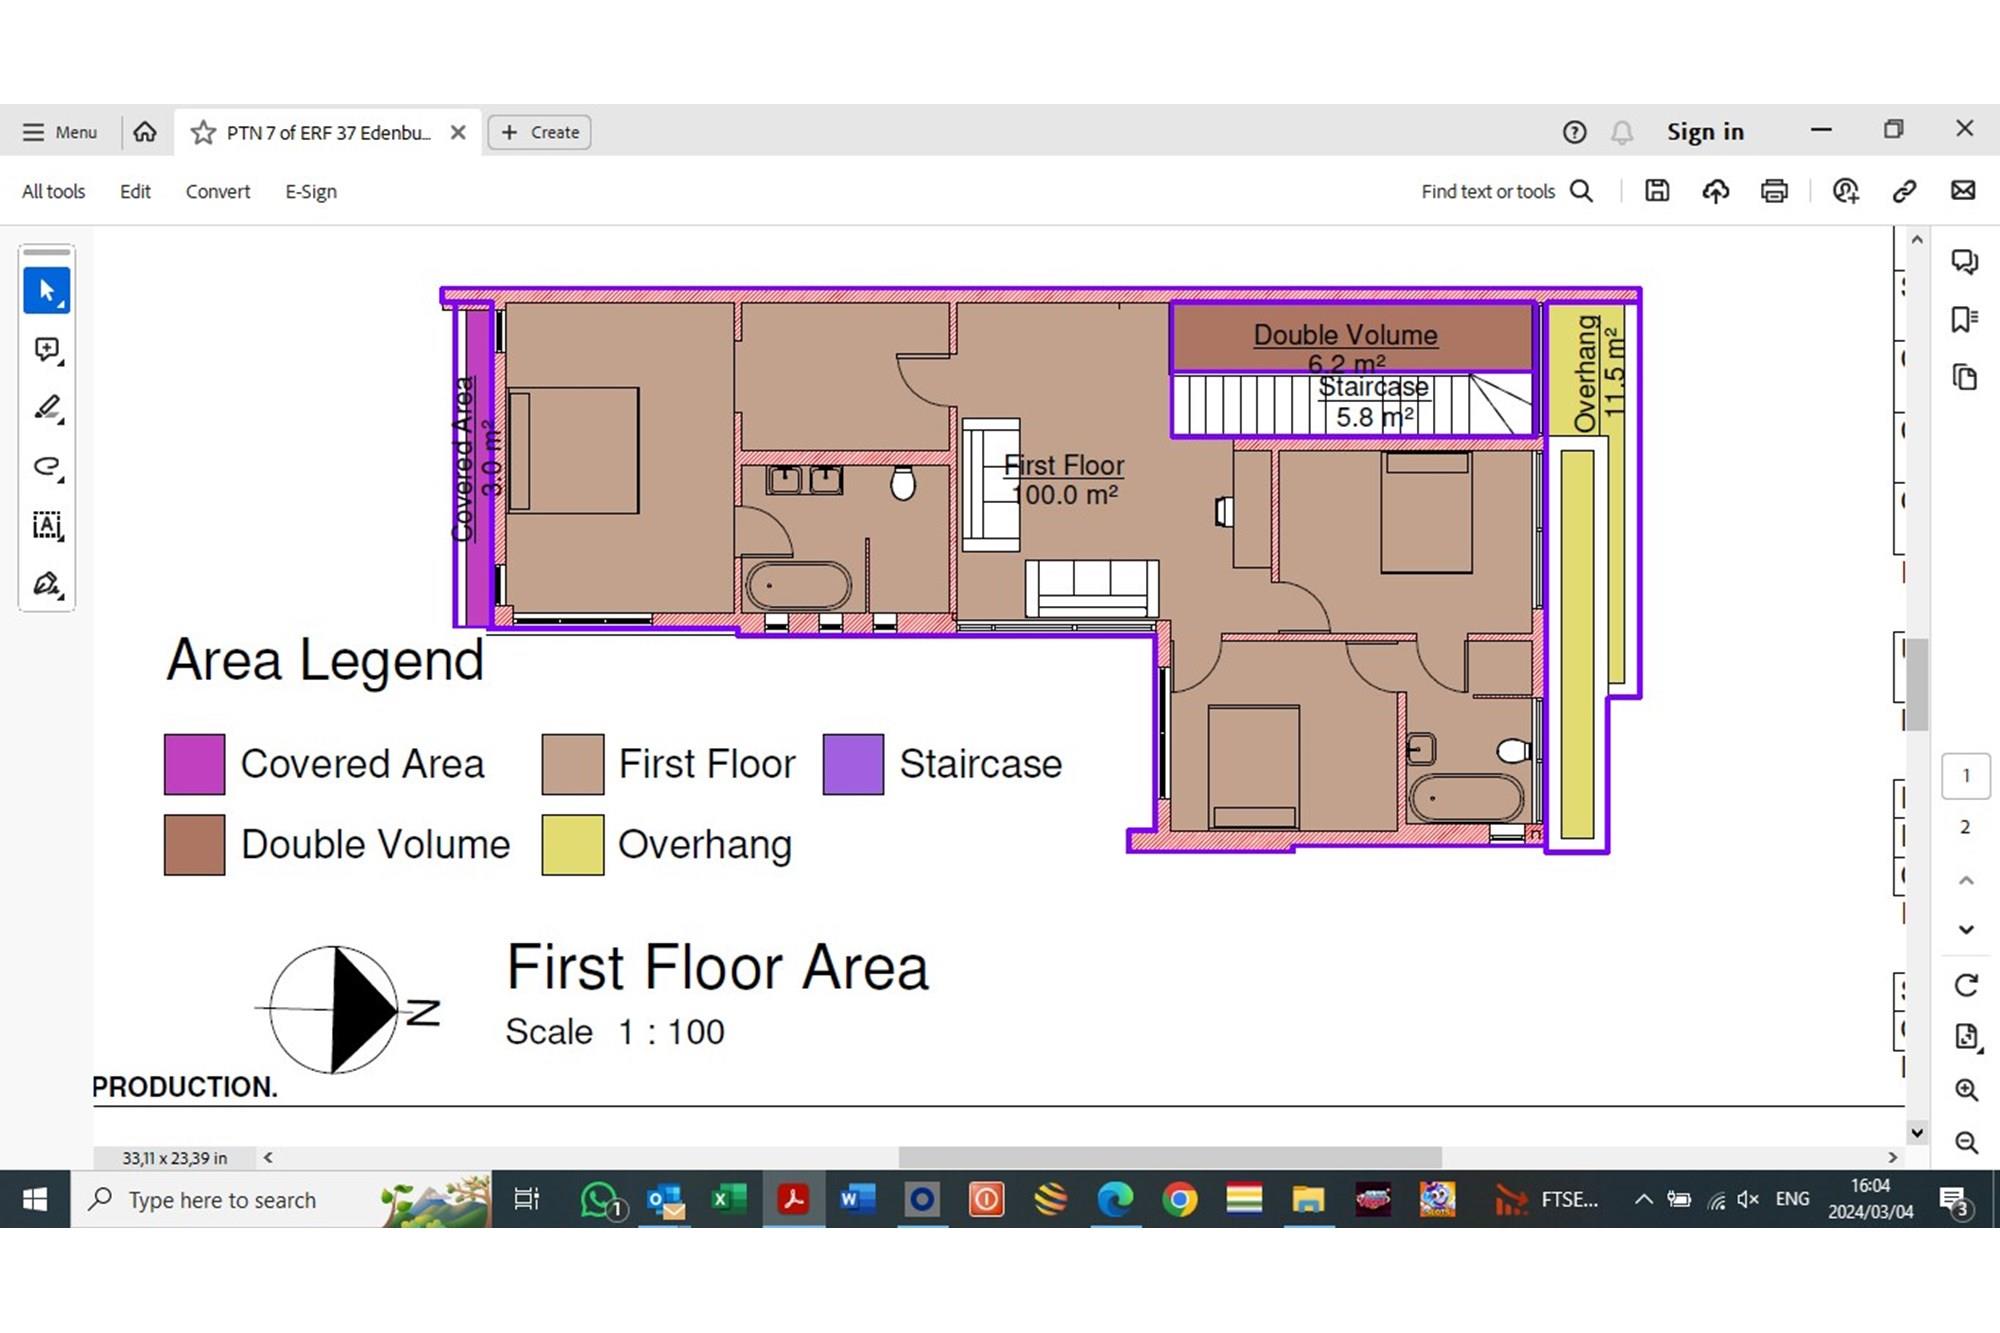Click the Save file icon
2000x1333 pixels.
click(1657, 191)
